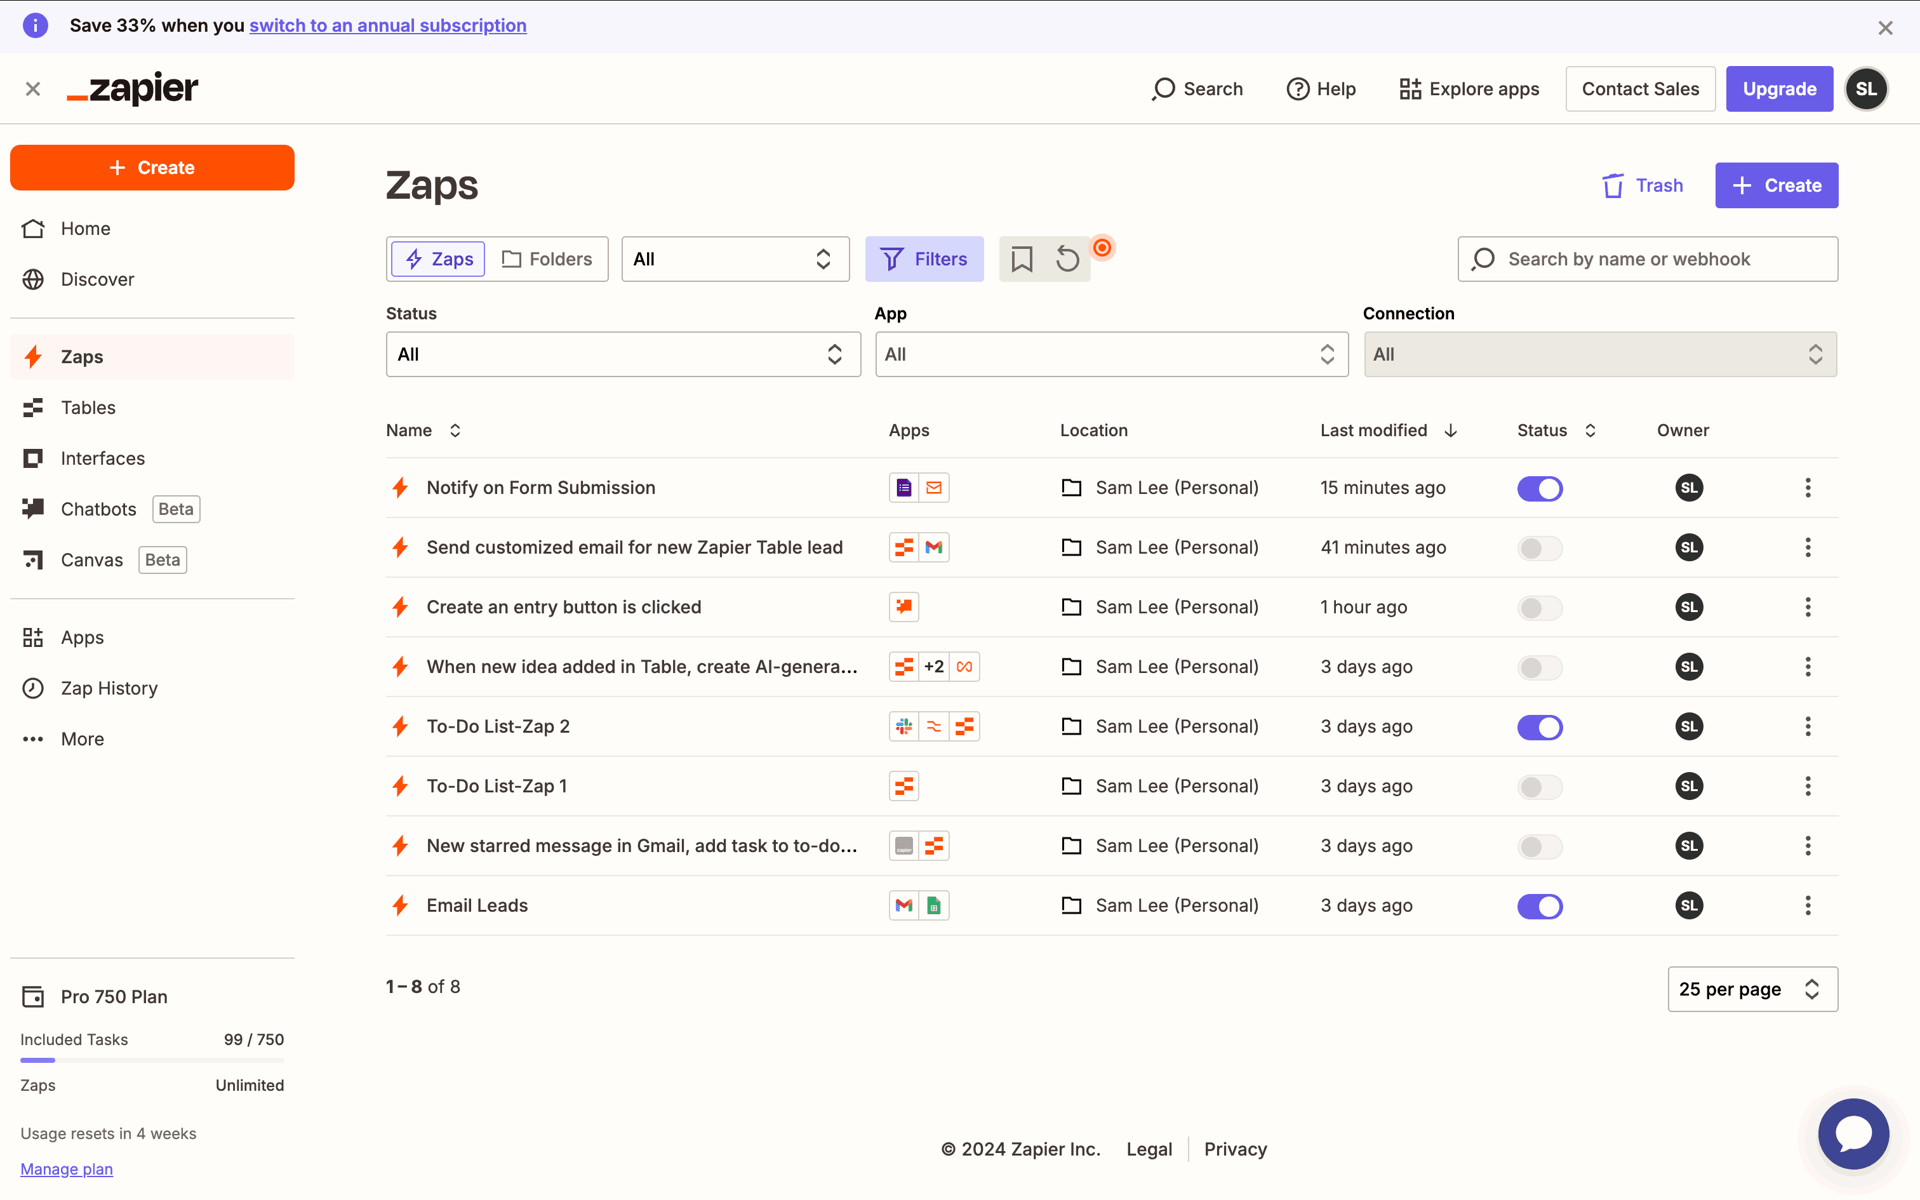Open the more options for To-Do List-Zap 2
The image size is (1920, 1200).
[1807, 727]
